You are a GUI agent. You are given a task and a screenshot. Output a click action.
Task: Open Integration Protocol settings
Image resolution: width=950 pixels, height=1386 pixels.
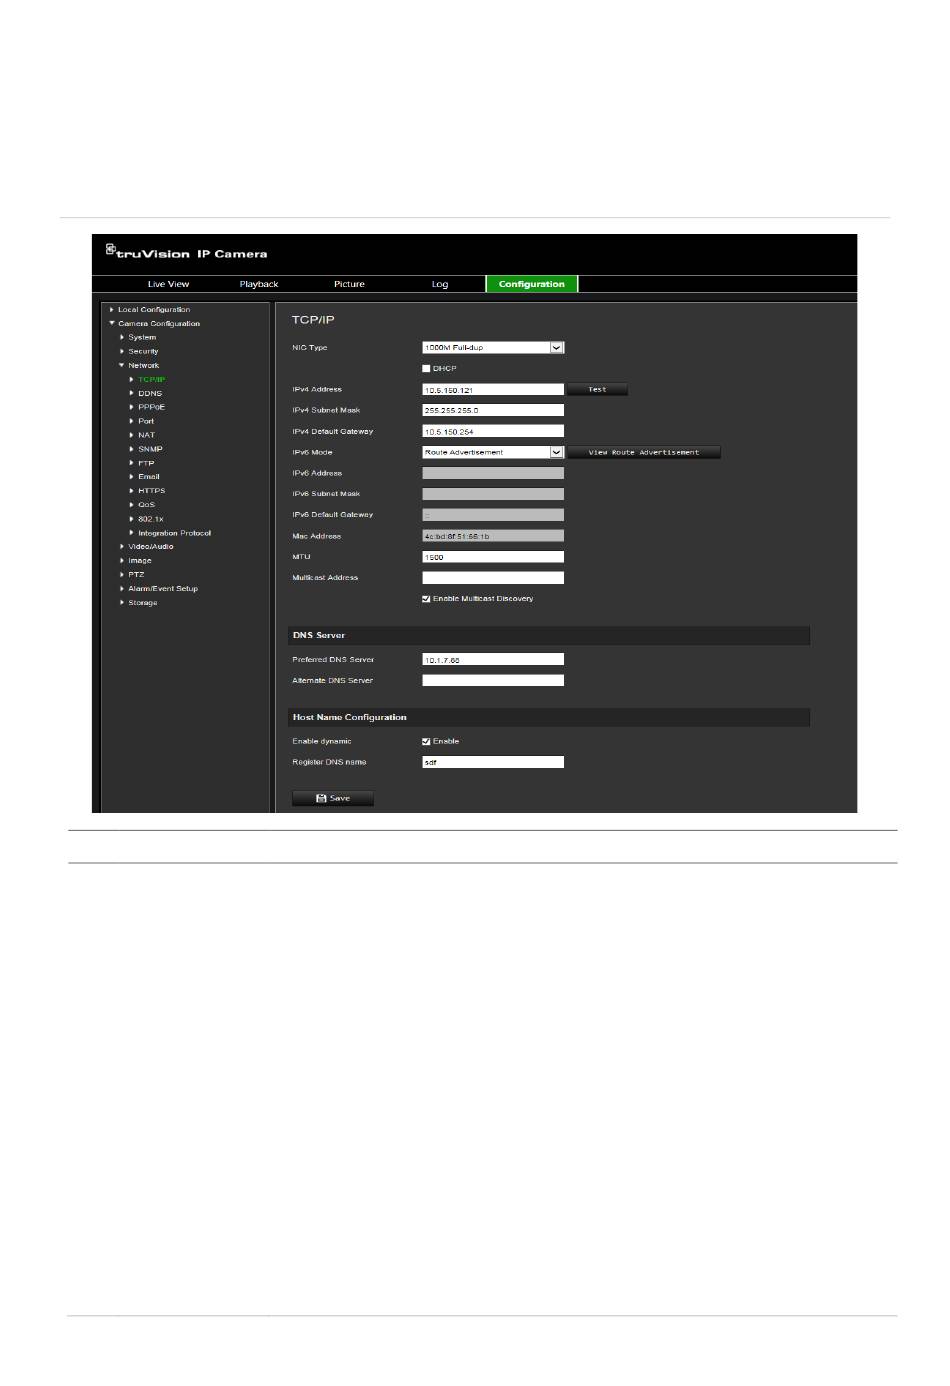tap(174, 533)
